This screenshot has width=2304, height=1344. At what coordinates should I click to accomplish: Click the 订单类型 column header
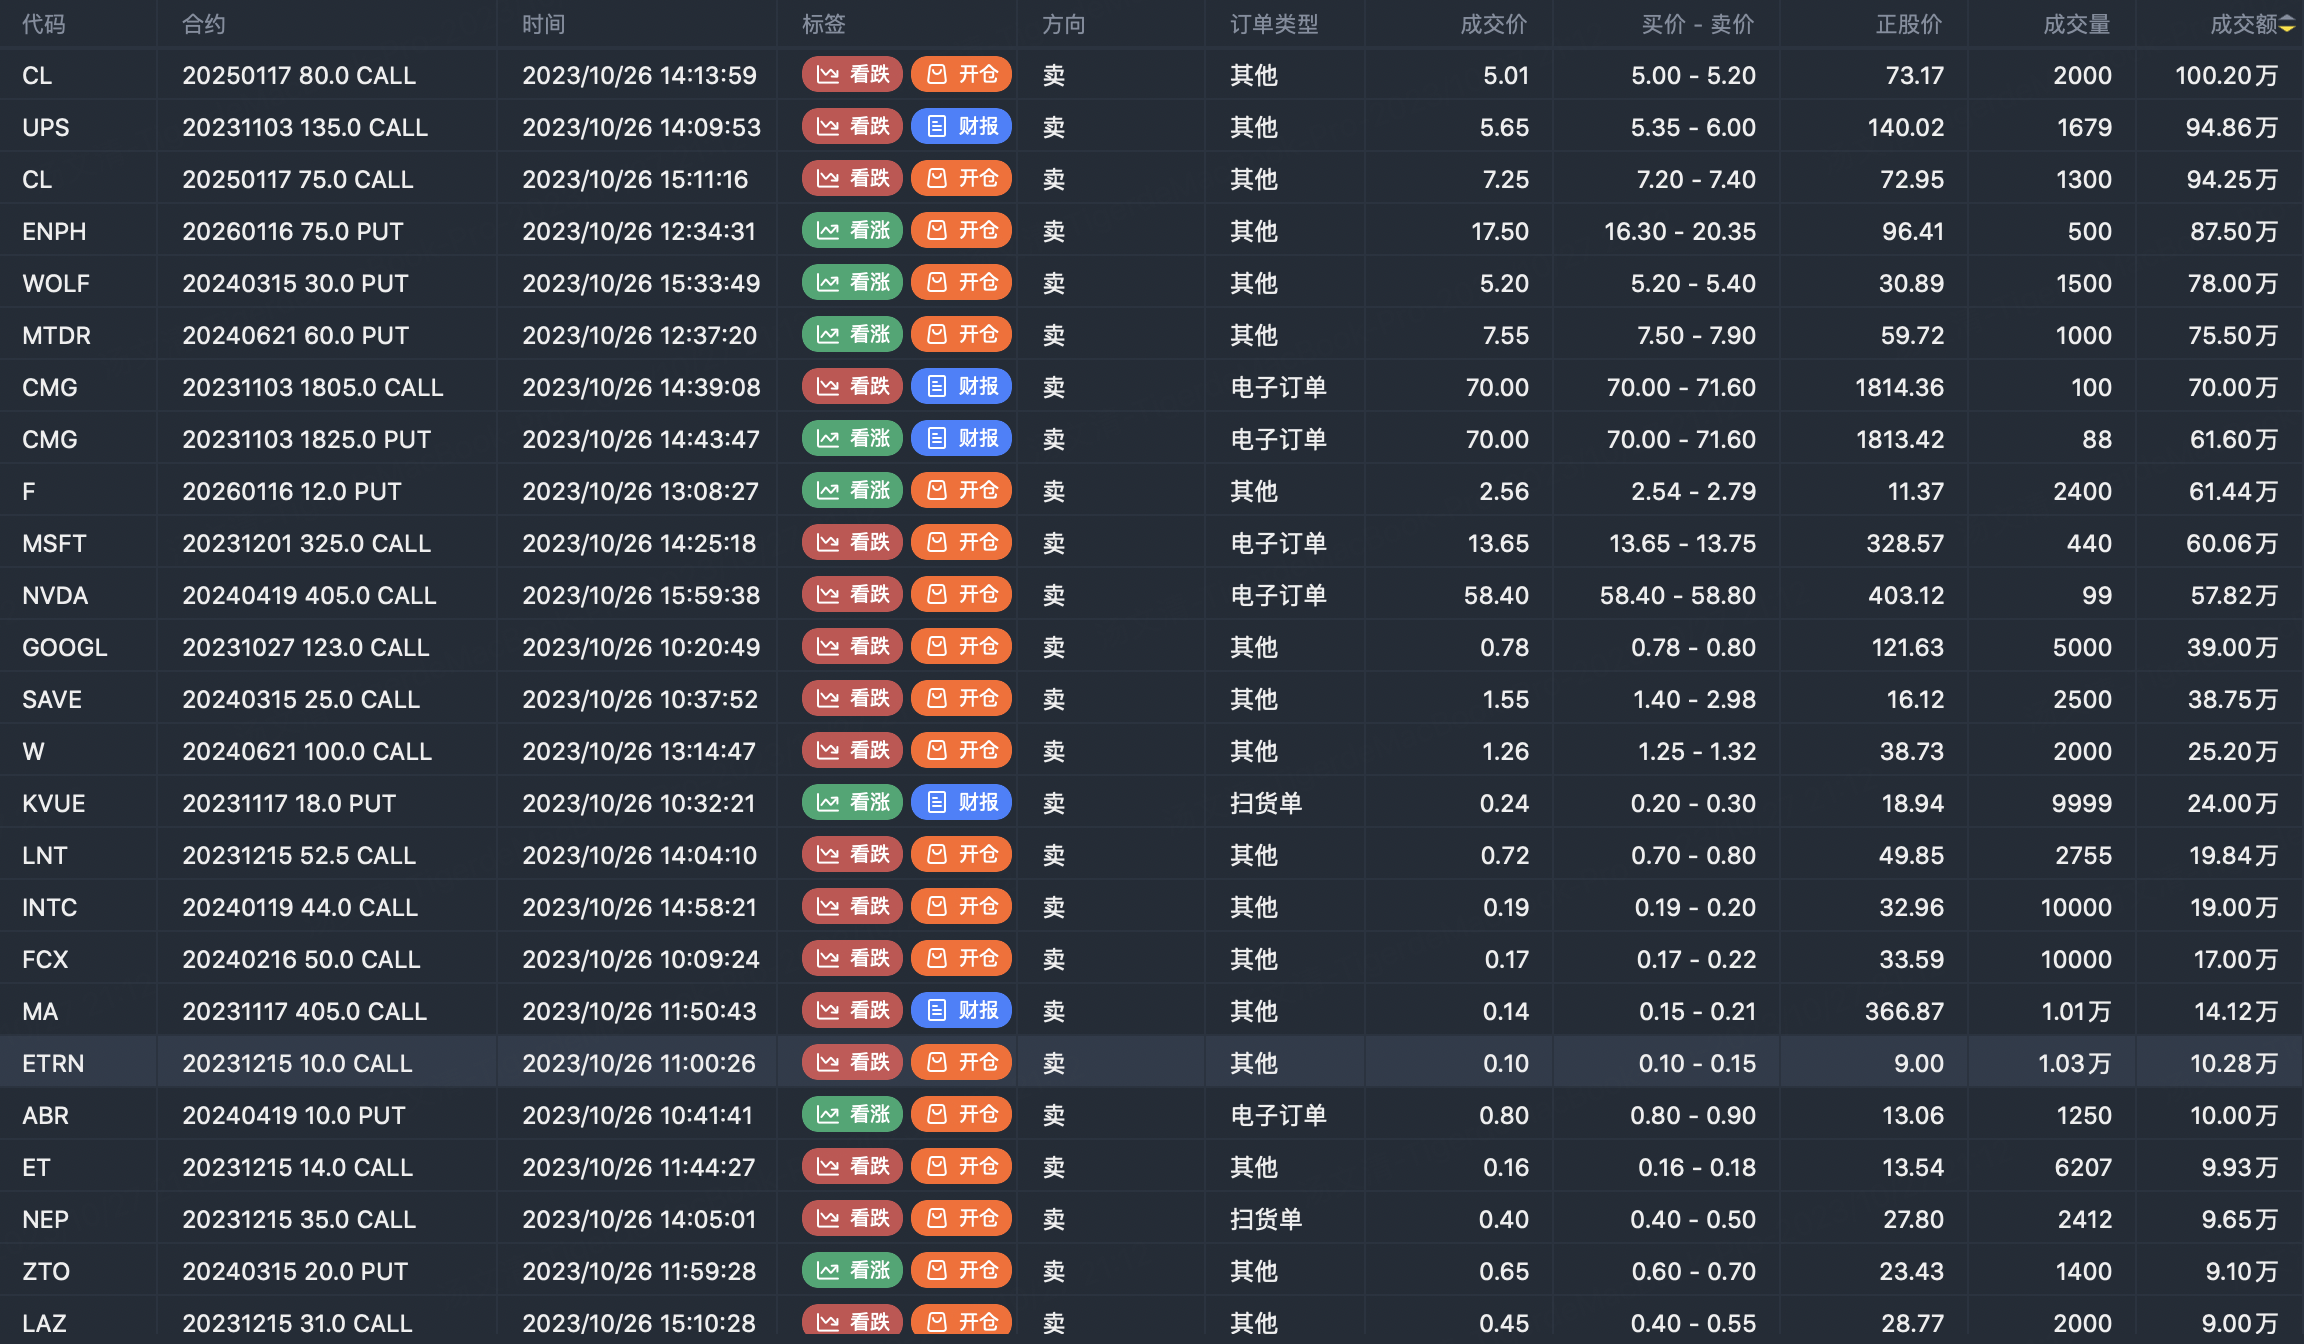coord(1273,24)
